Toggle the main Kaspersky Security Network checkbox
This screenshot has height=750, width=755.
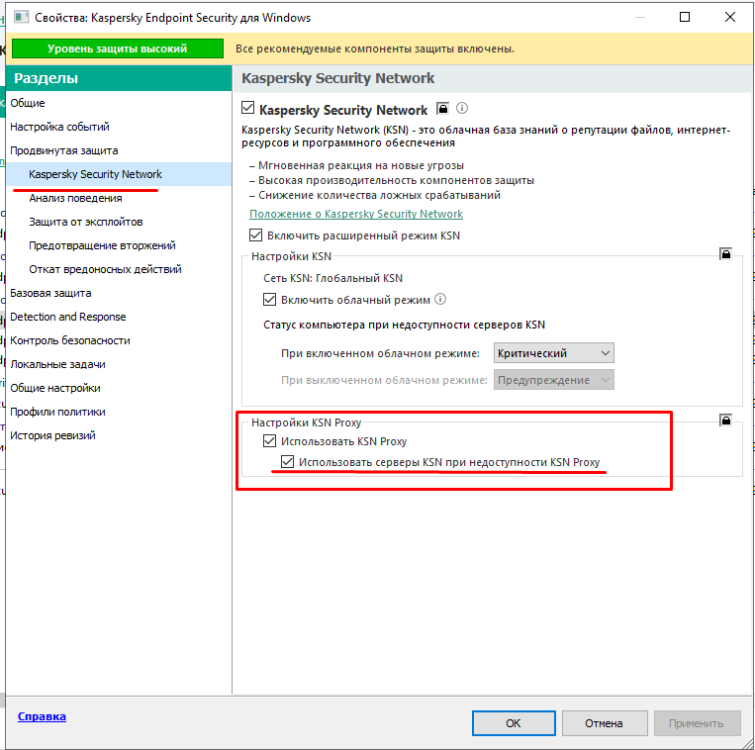coord(247,107)
